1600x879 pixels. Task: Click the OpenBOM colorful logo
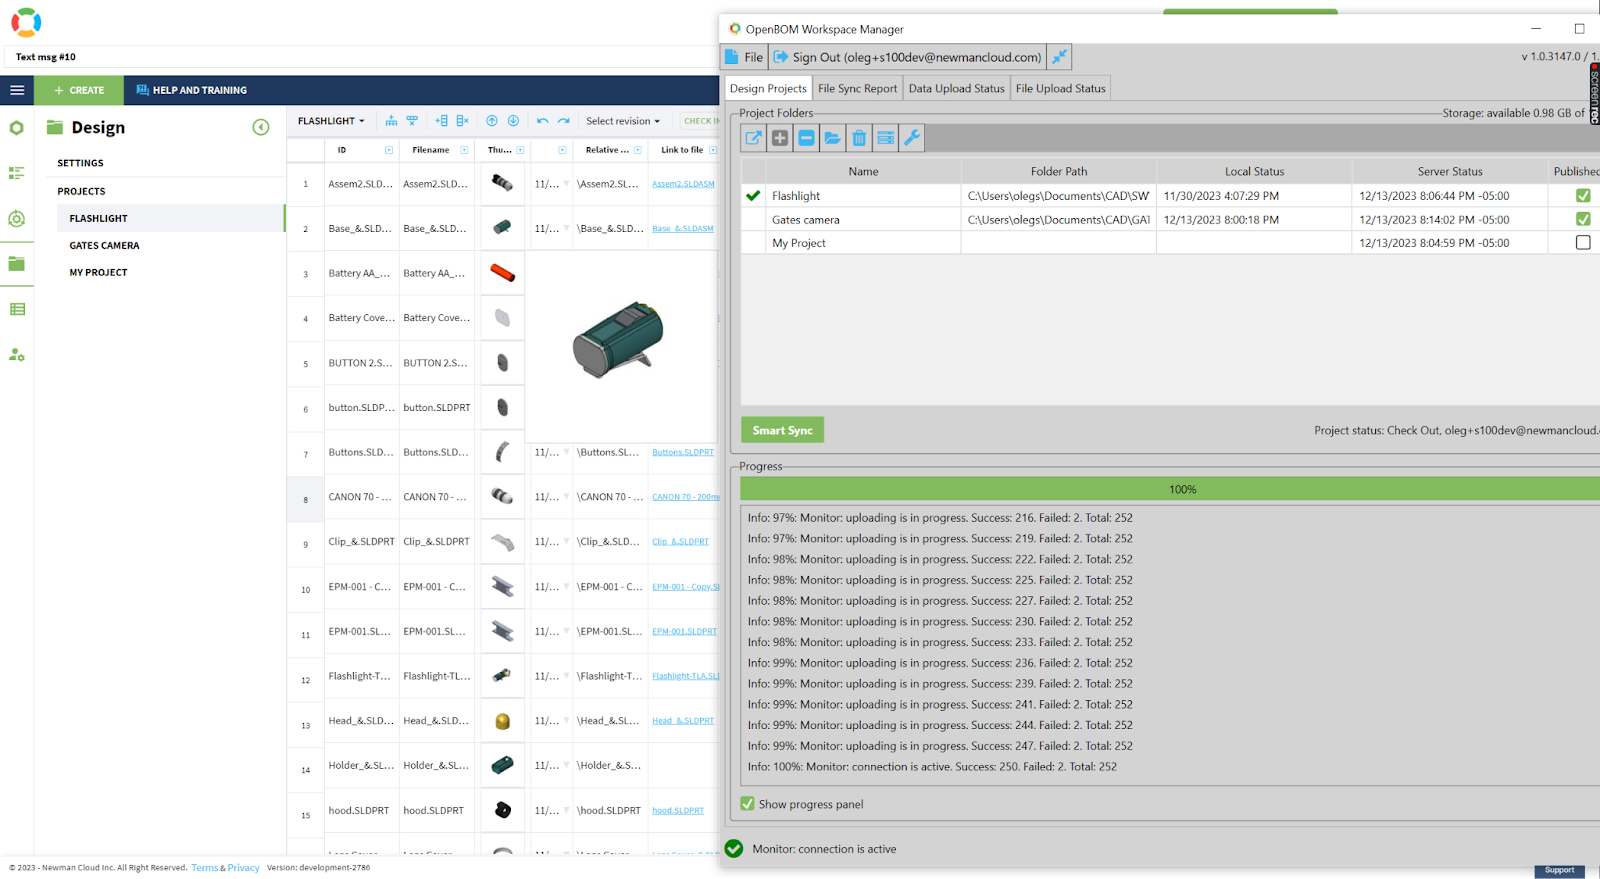(26, 22)
